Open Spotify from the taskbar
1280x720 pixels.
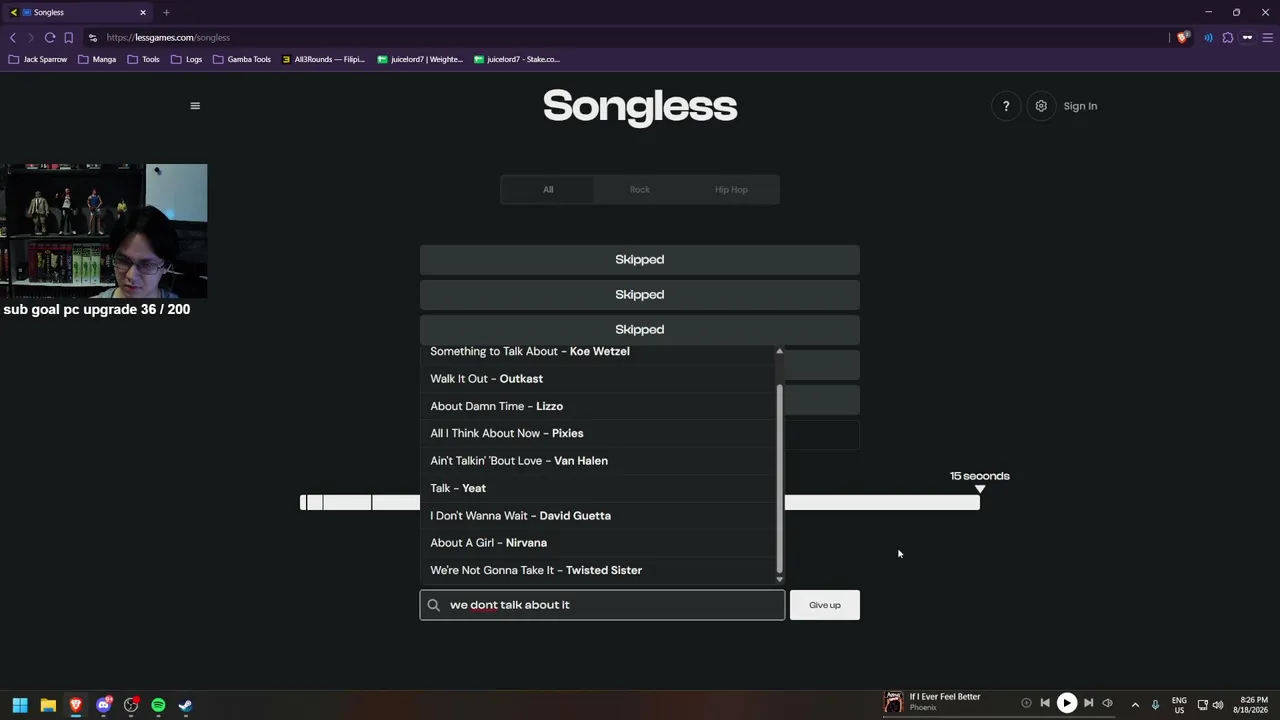click(158, 705)
